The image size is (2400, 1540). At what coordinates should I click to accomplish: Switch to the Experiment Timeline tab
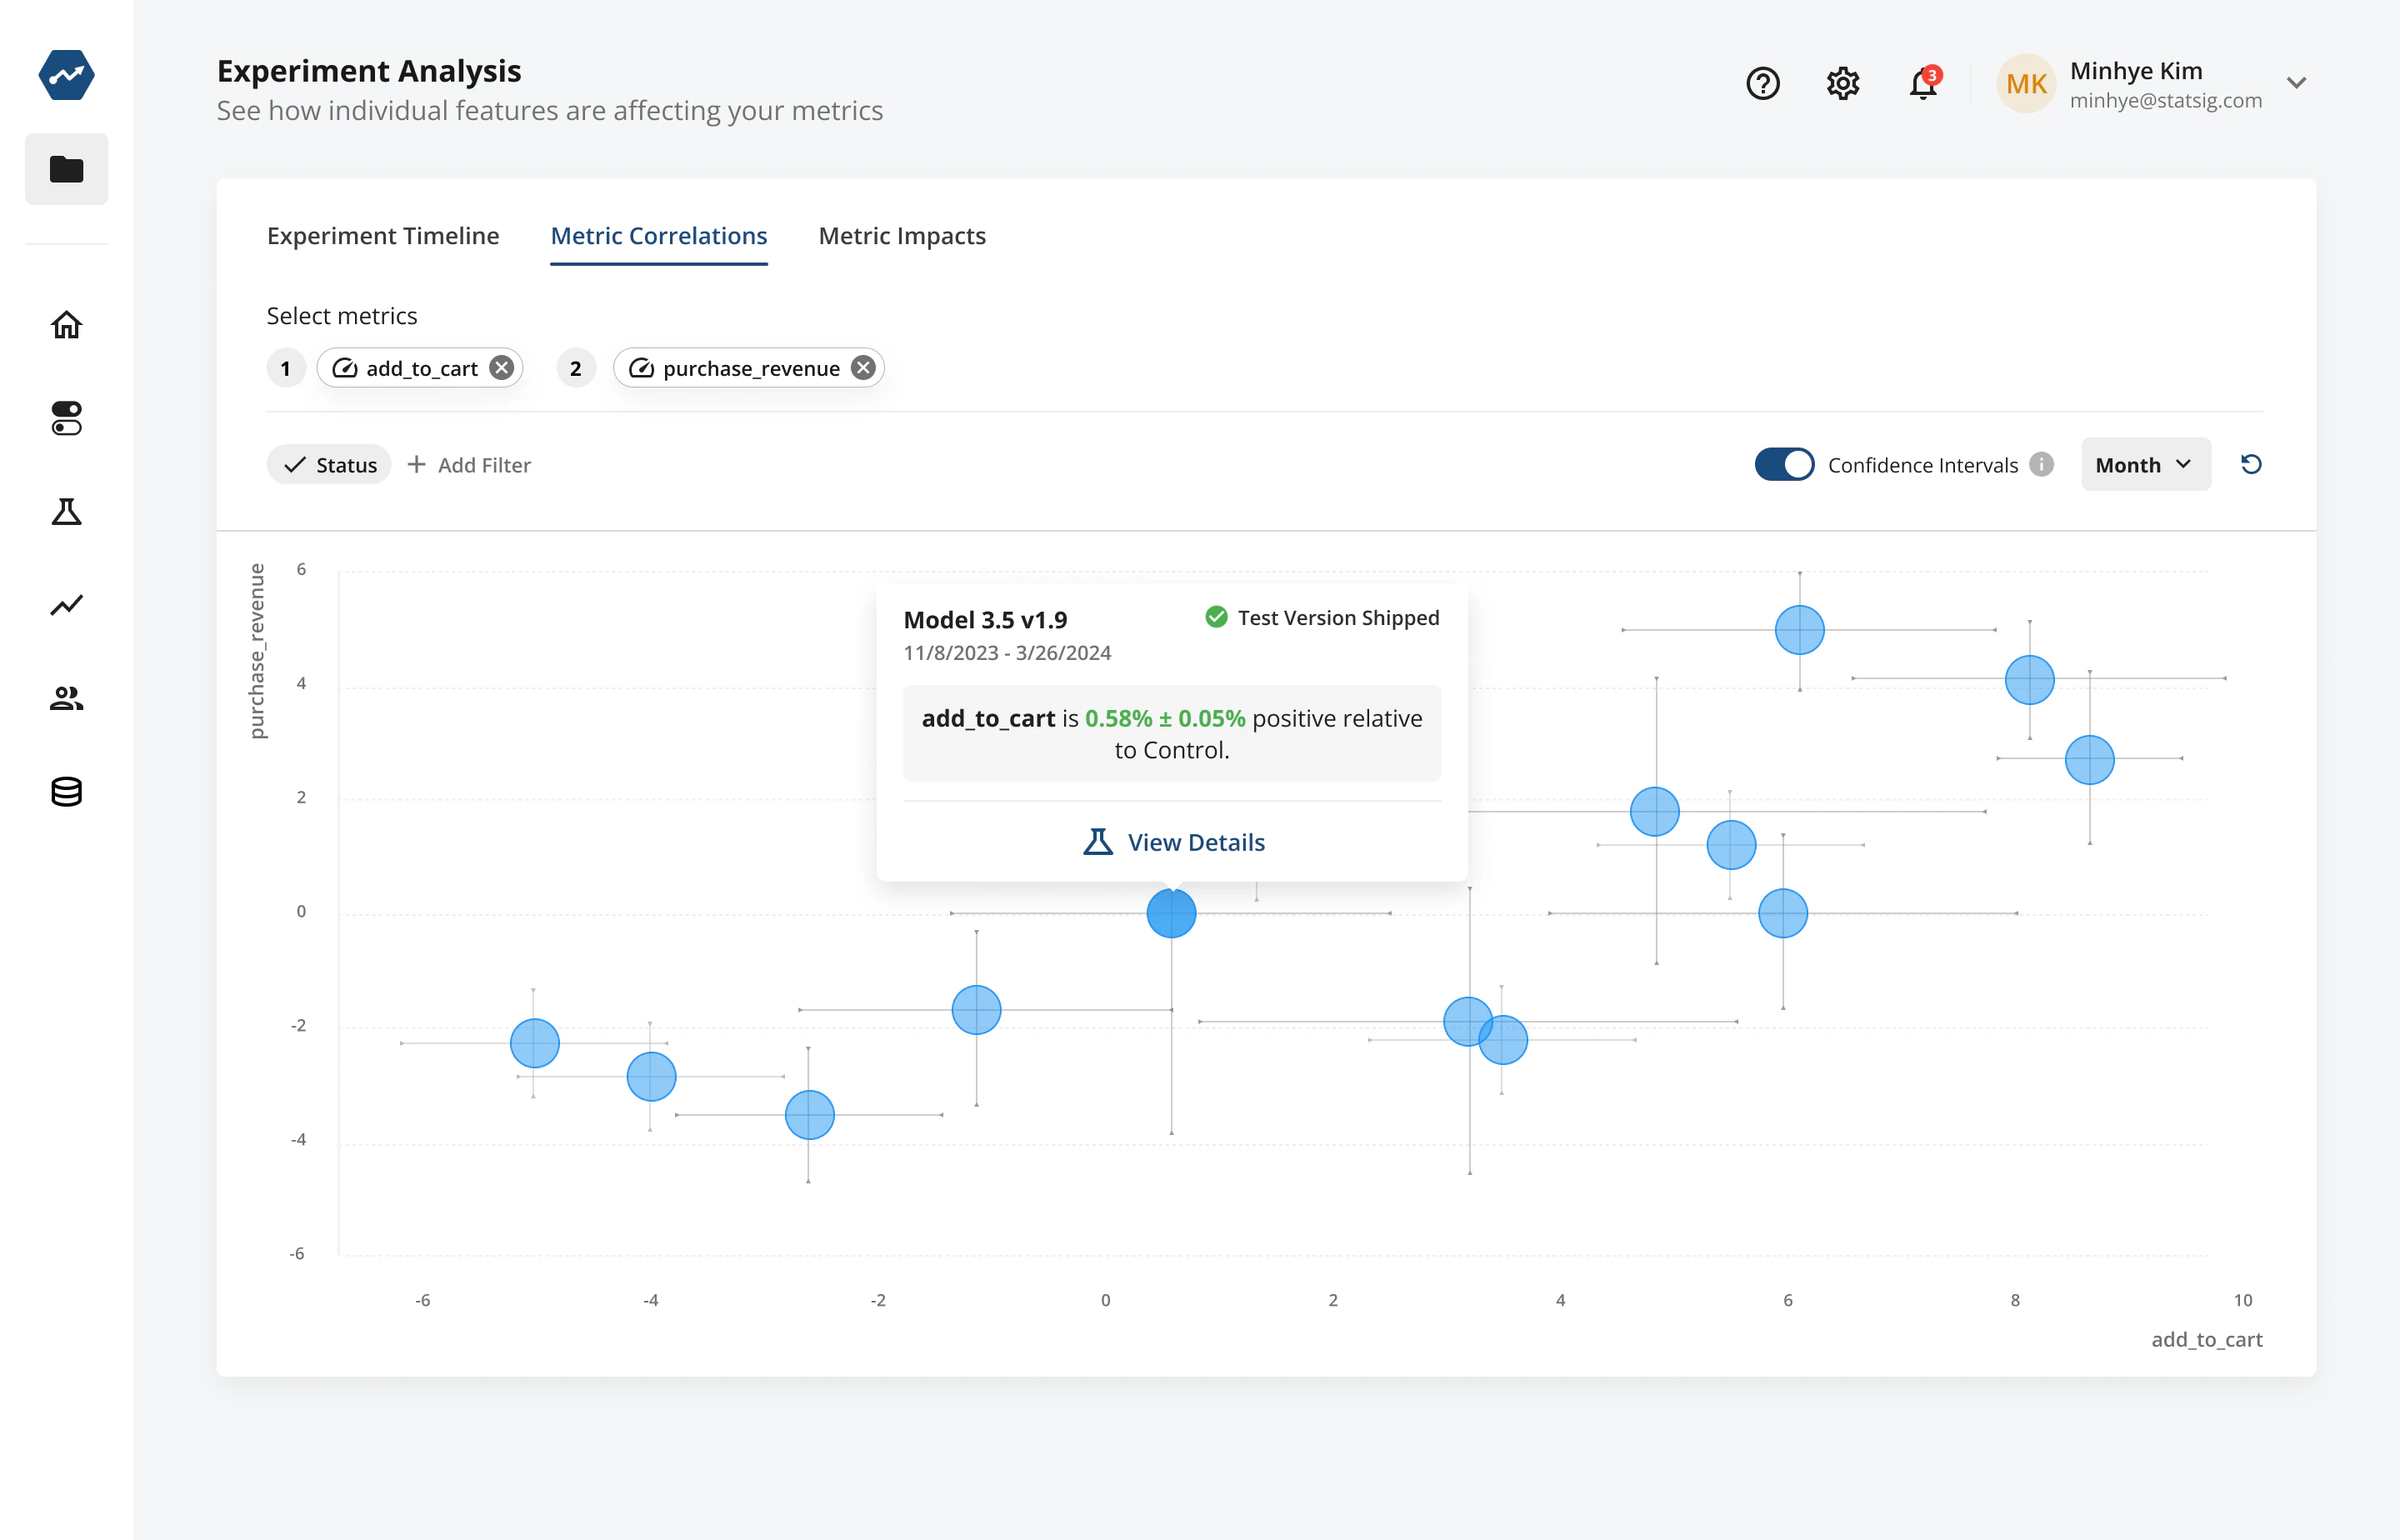[x=383, y=236]
